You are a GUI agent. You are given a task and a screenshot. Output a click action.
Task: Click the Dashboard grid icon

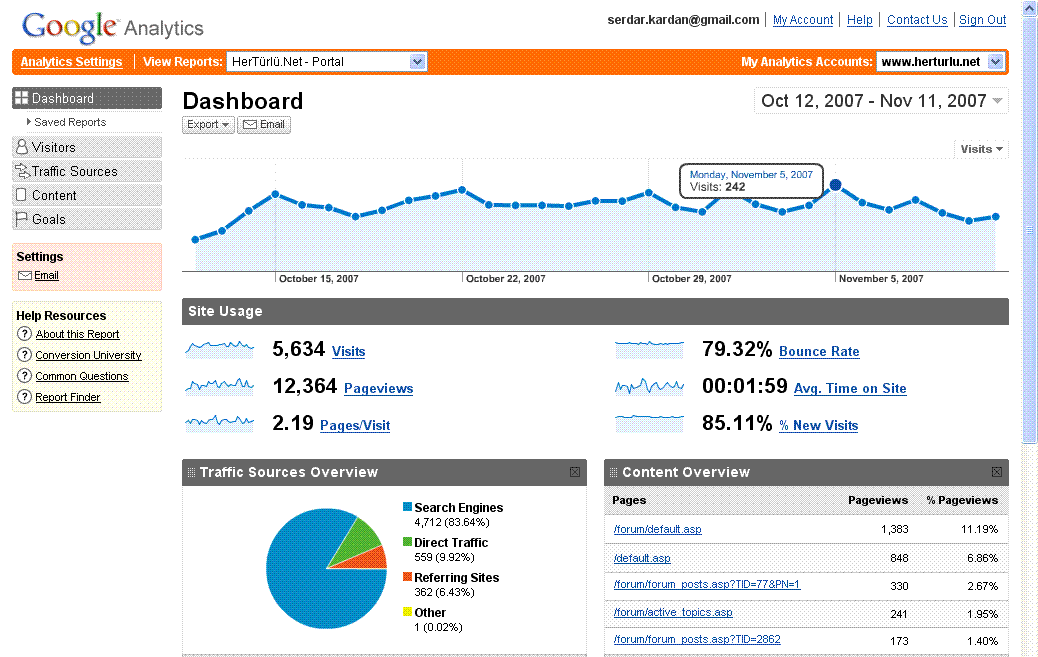pos(21,97)
